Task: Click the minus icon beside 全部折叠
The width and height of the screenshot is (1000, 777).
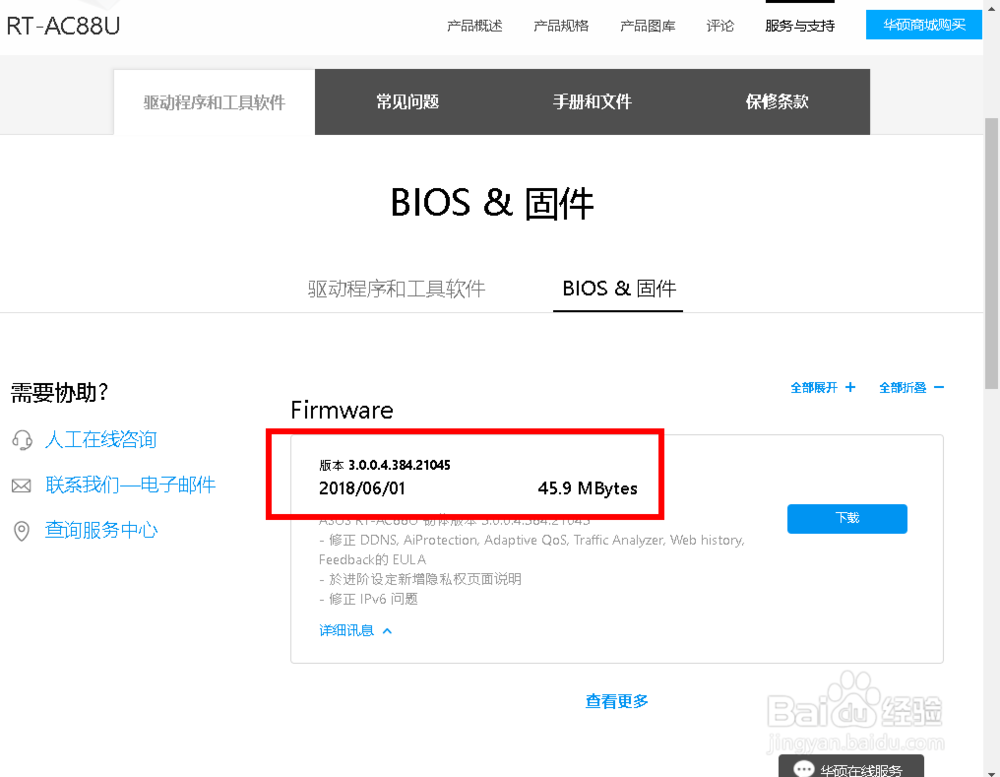Action: pos(939,387)
